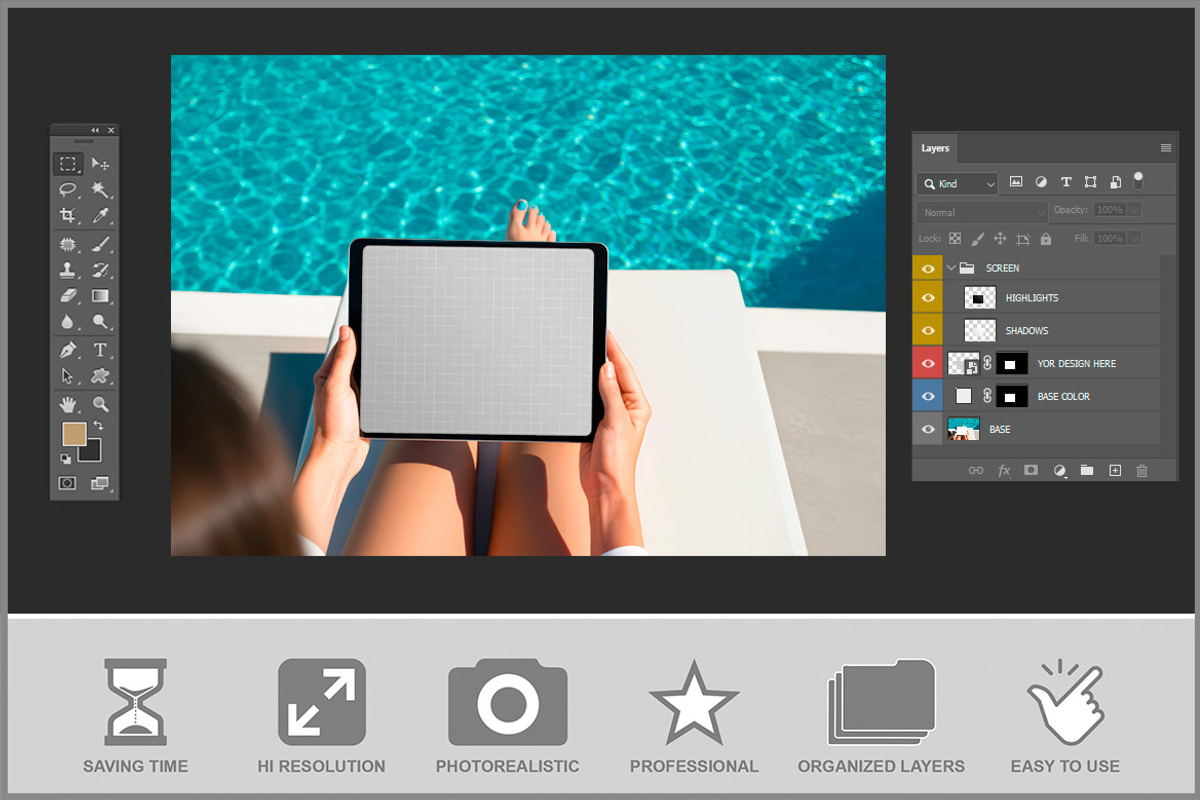Select the Path Selection arrow tool
Viewport: 1200px width, 800px height.
coord(68,376)
